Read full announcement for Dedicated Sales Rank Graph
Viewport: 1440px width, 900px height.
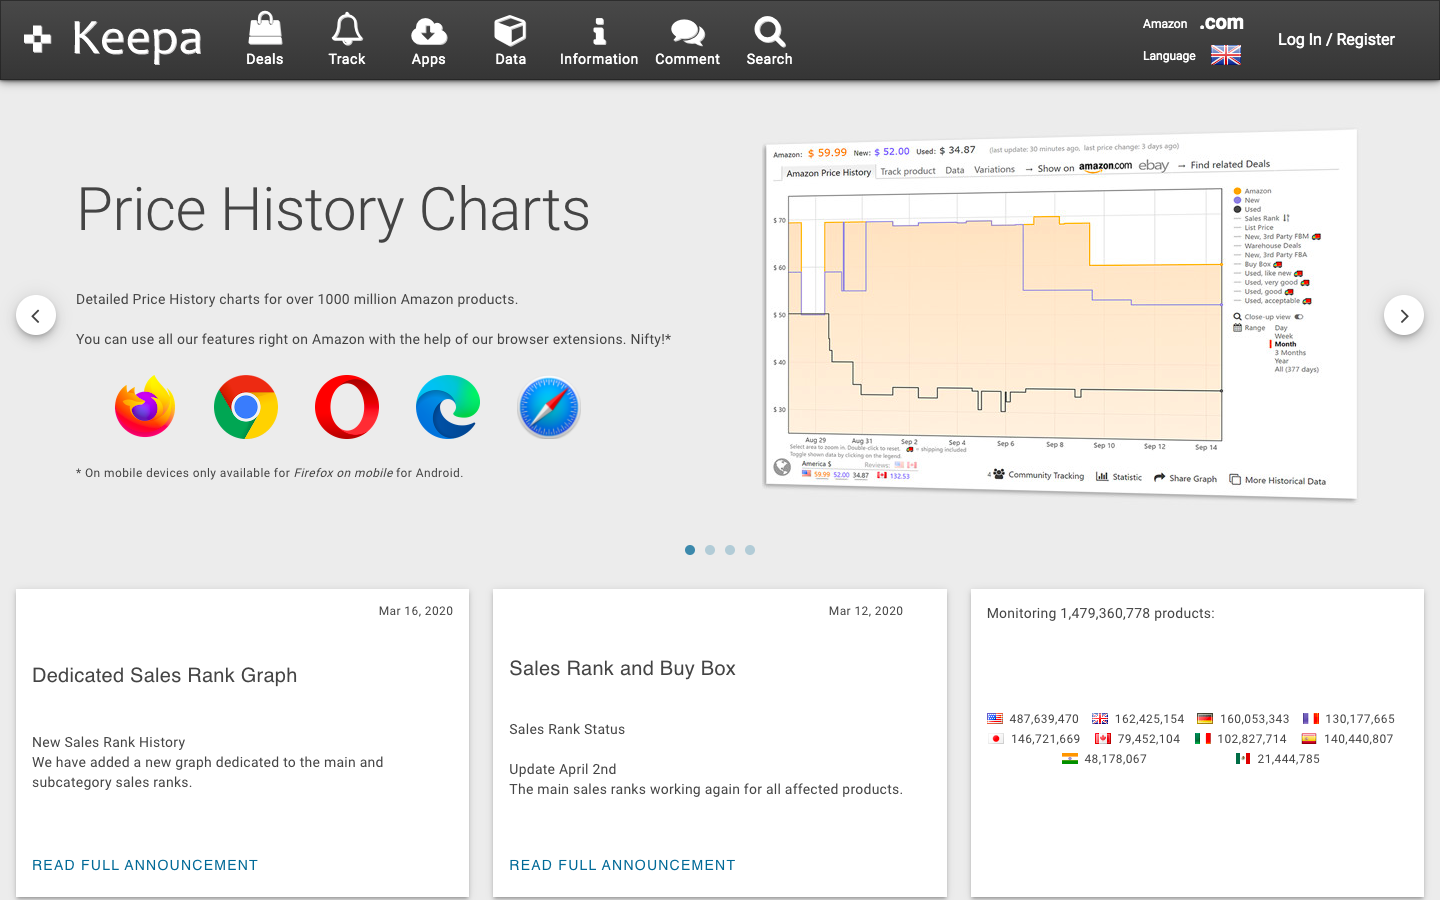pos(145,865)
